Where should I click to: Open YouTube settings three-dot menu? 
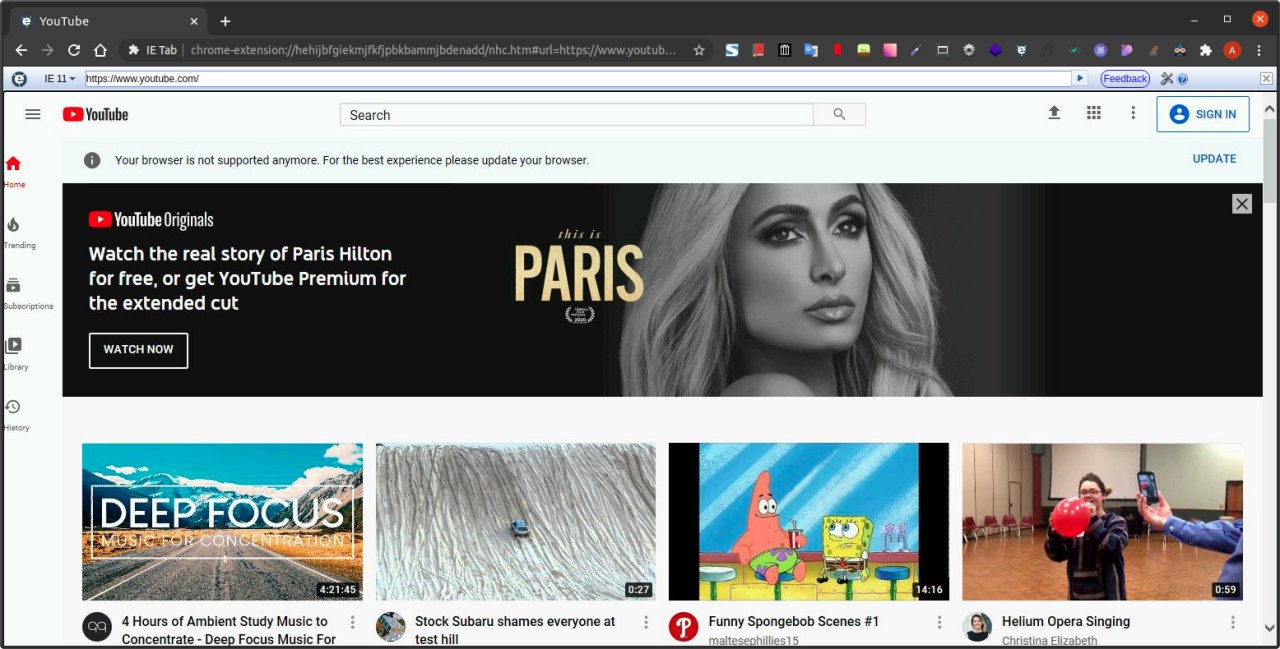tap(1133, 114)
